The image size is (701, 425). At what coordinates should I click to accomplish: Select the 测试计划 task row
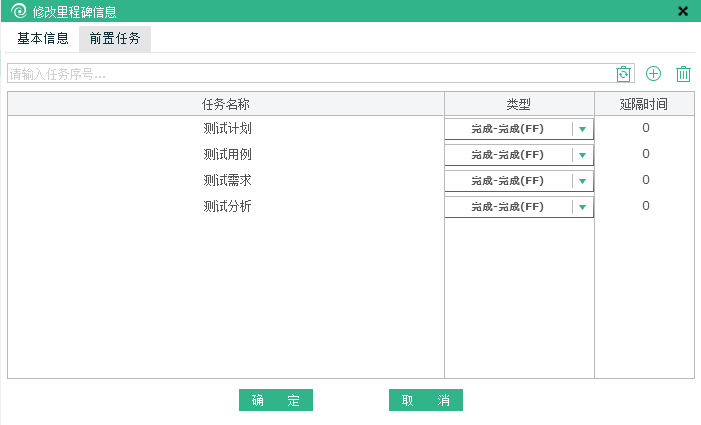tap(226, 128)
